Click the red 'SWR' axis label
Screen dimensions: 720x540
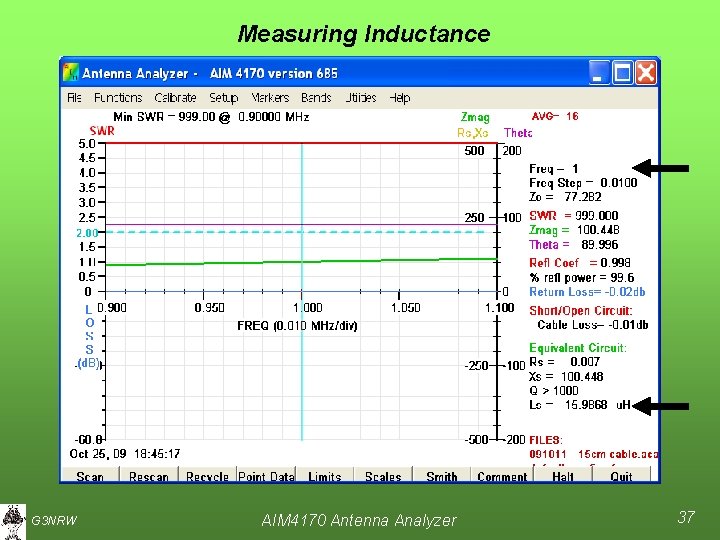[x=102, y=131]
